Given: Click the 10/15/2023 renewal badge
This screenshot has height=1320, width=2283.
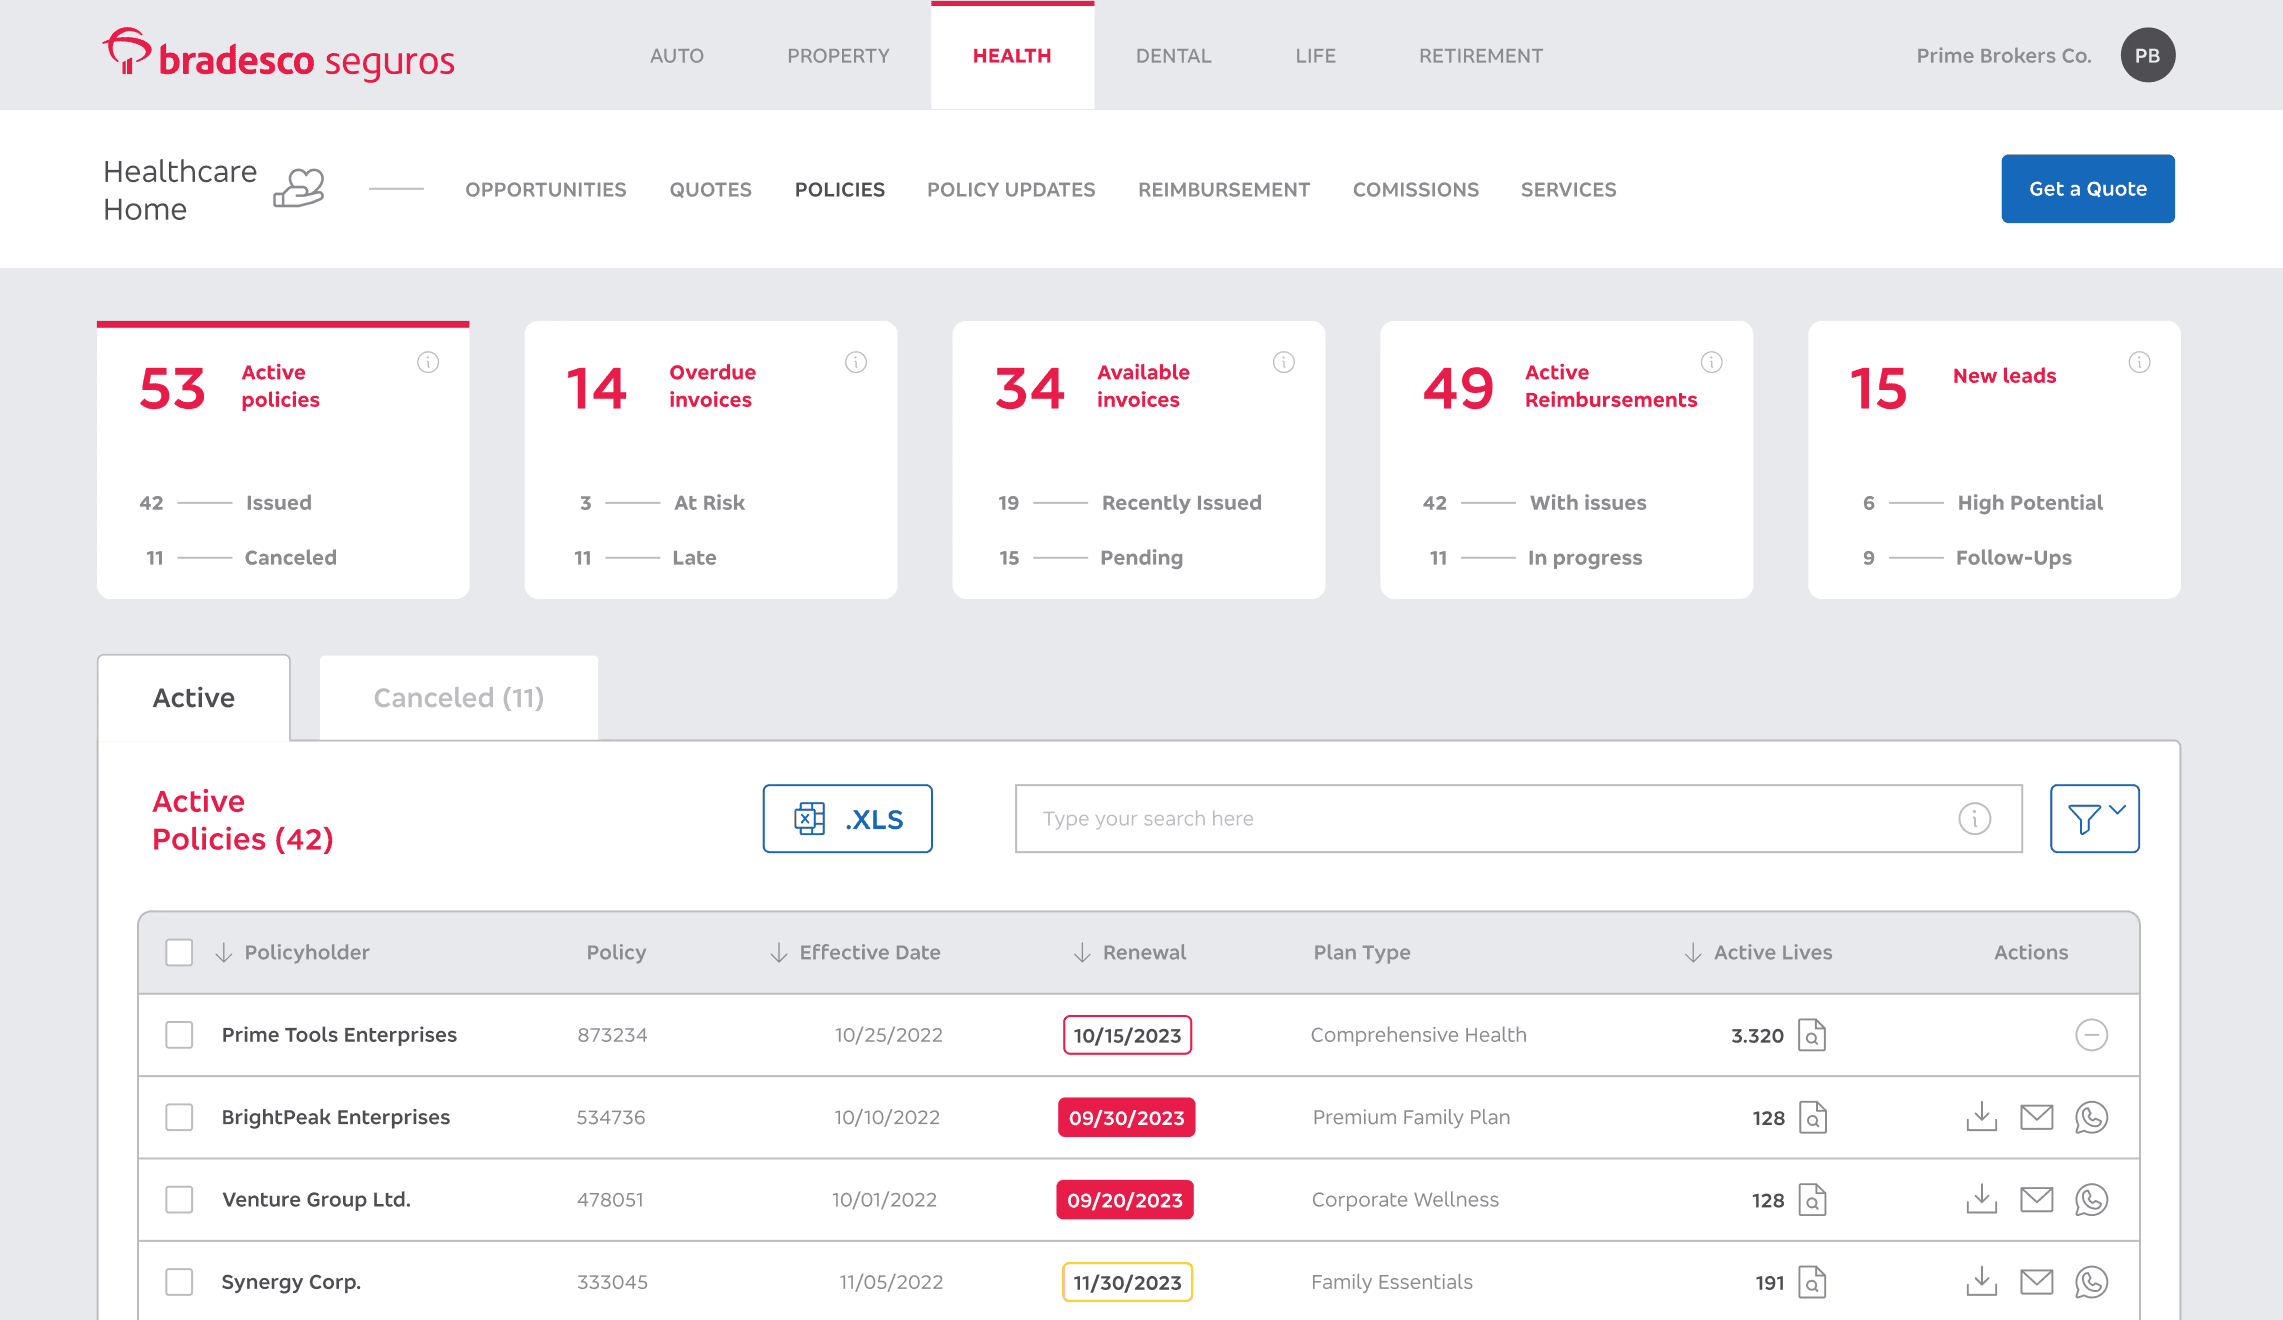Looking at the screenshot, I should pos(1127,1035).
